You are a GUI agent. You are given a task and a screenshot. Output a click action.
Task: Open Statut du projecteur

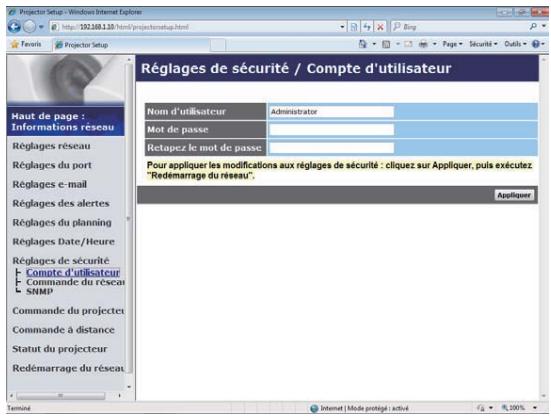pos(60,349)
